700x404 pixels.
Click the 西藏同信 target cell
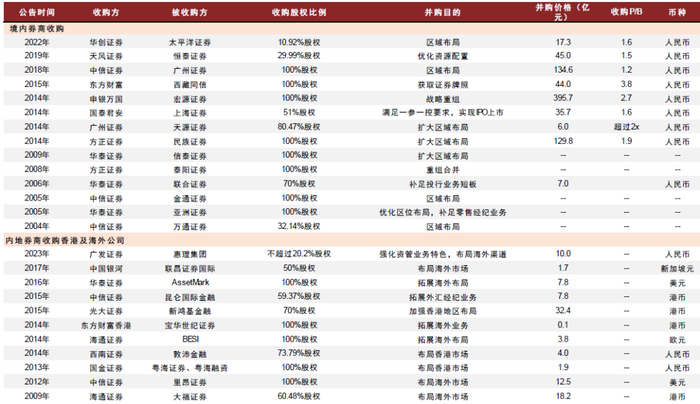pos(190,85)
